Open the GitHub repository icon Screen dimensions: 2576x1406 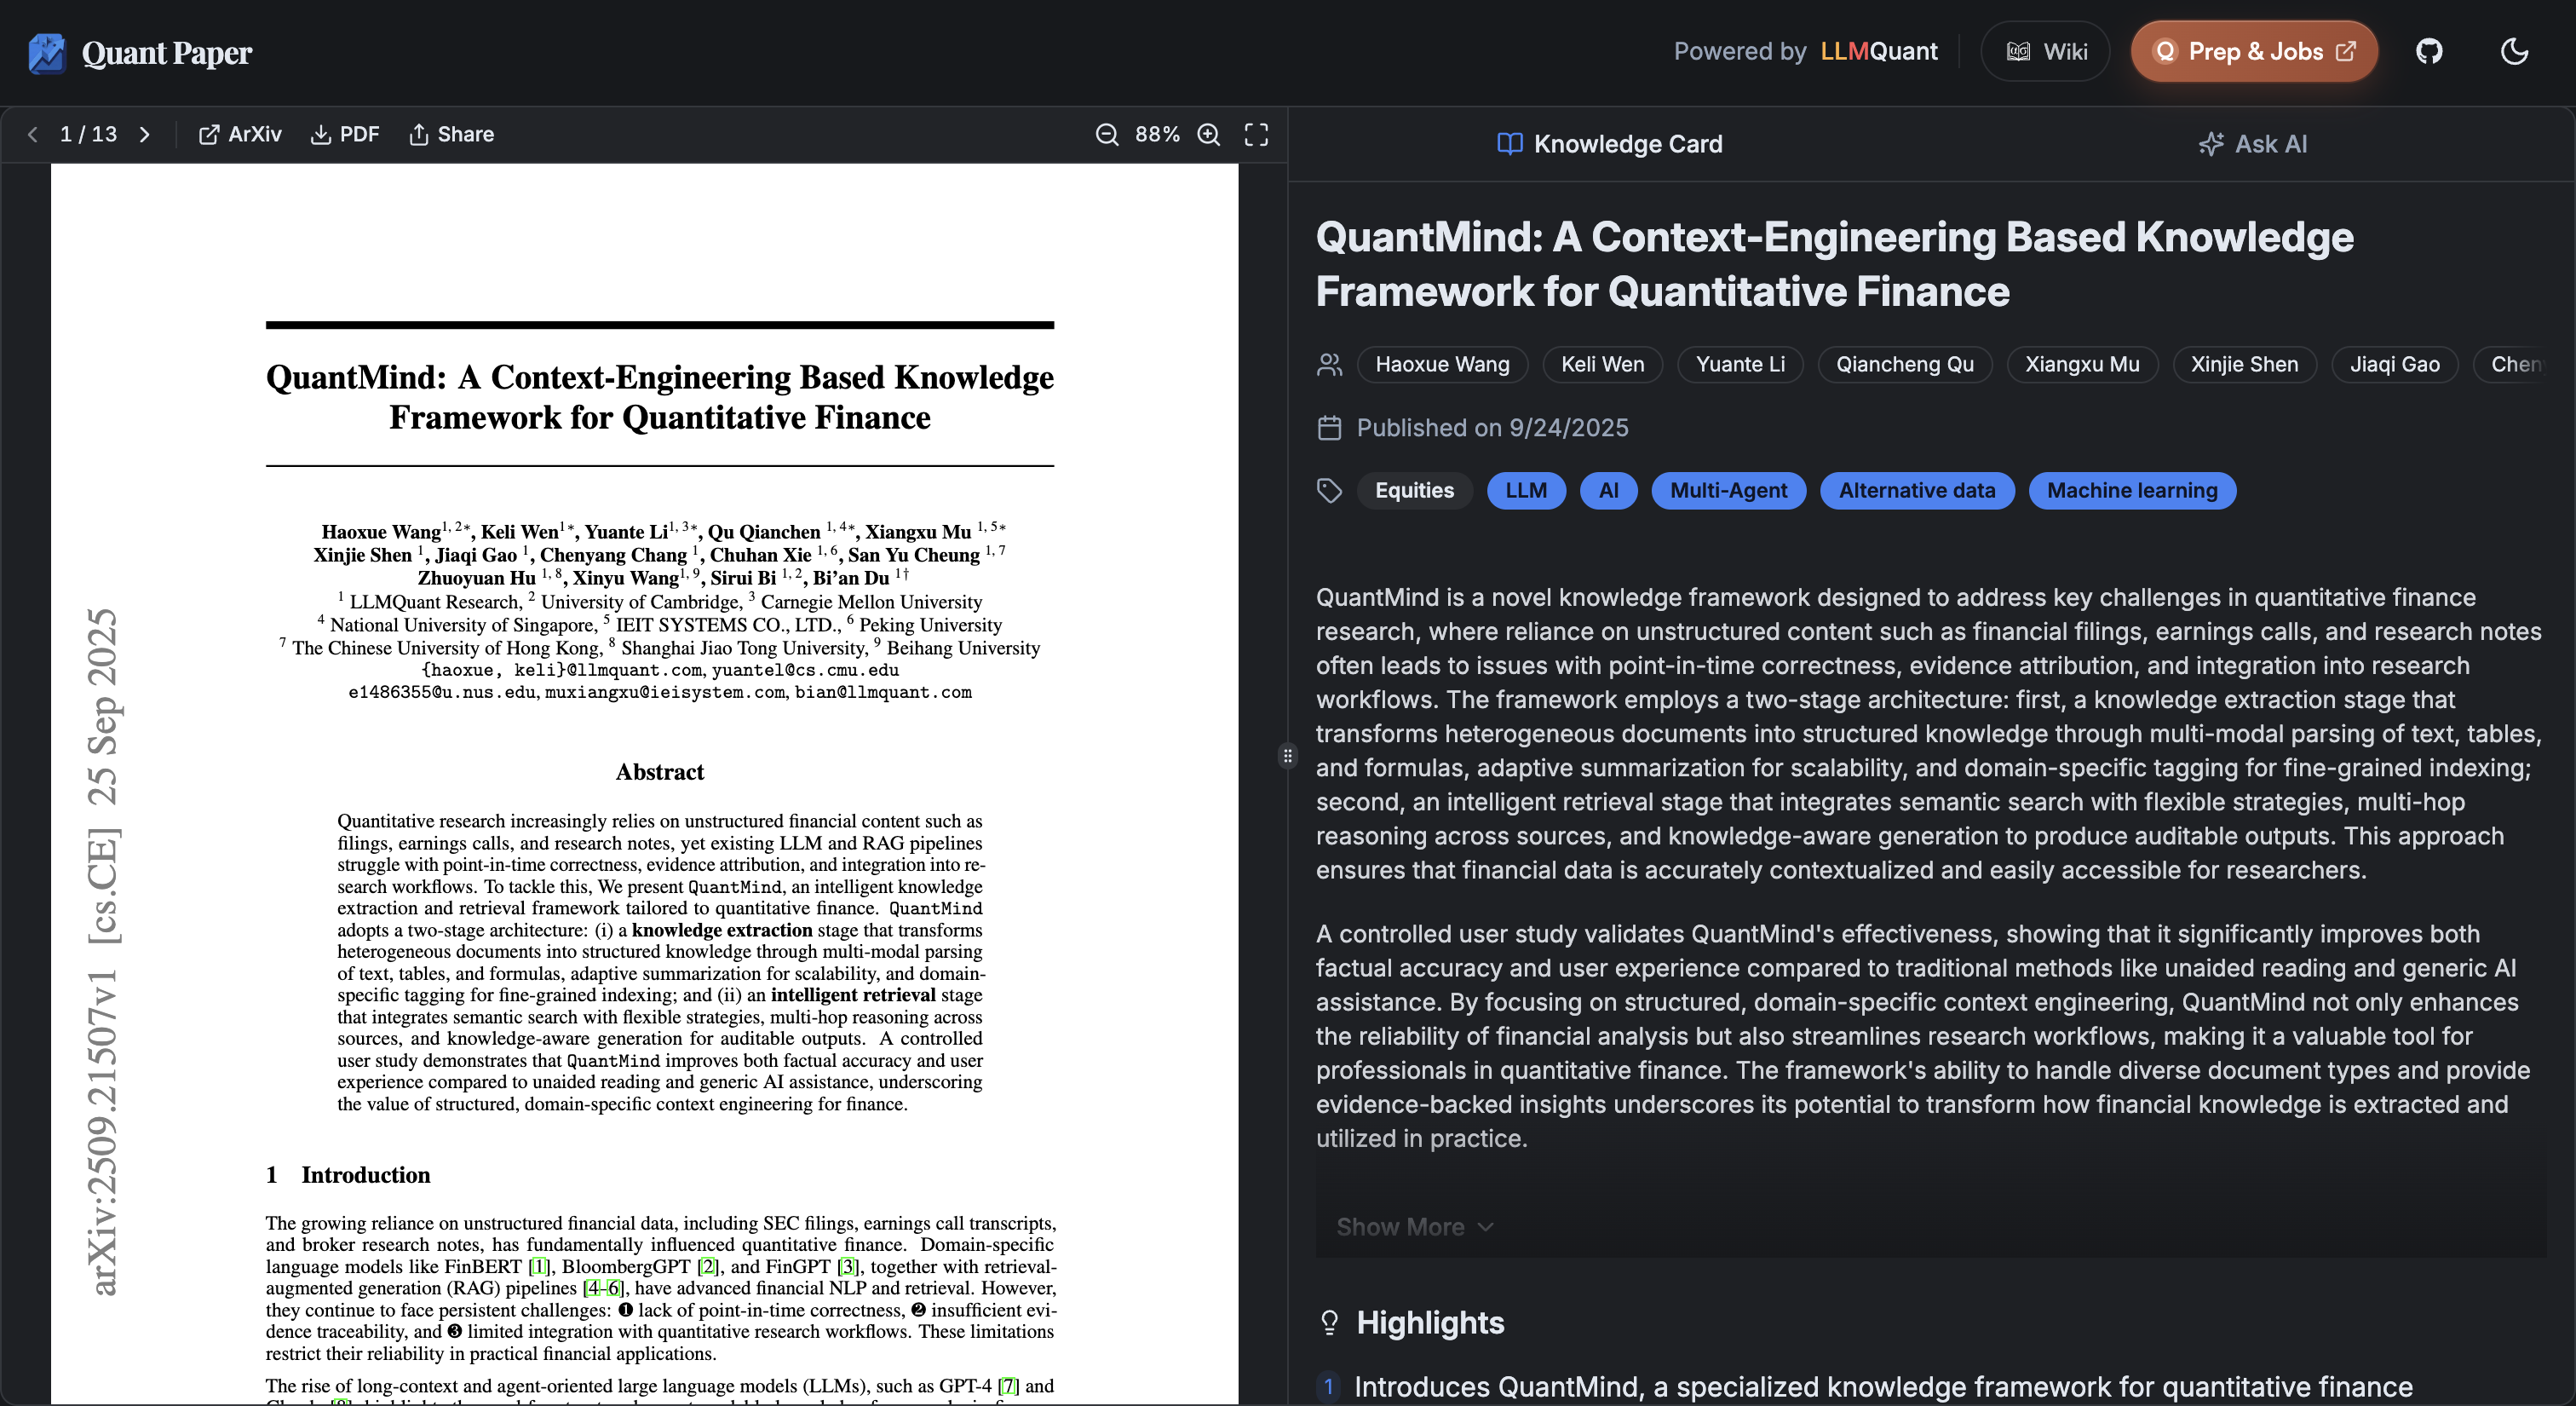(2429, 51)
